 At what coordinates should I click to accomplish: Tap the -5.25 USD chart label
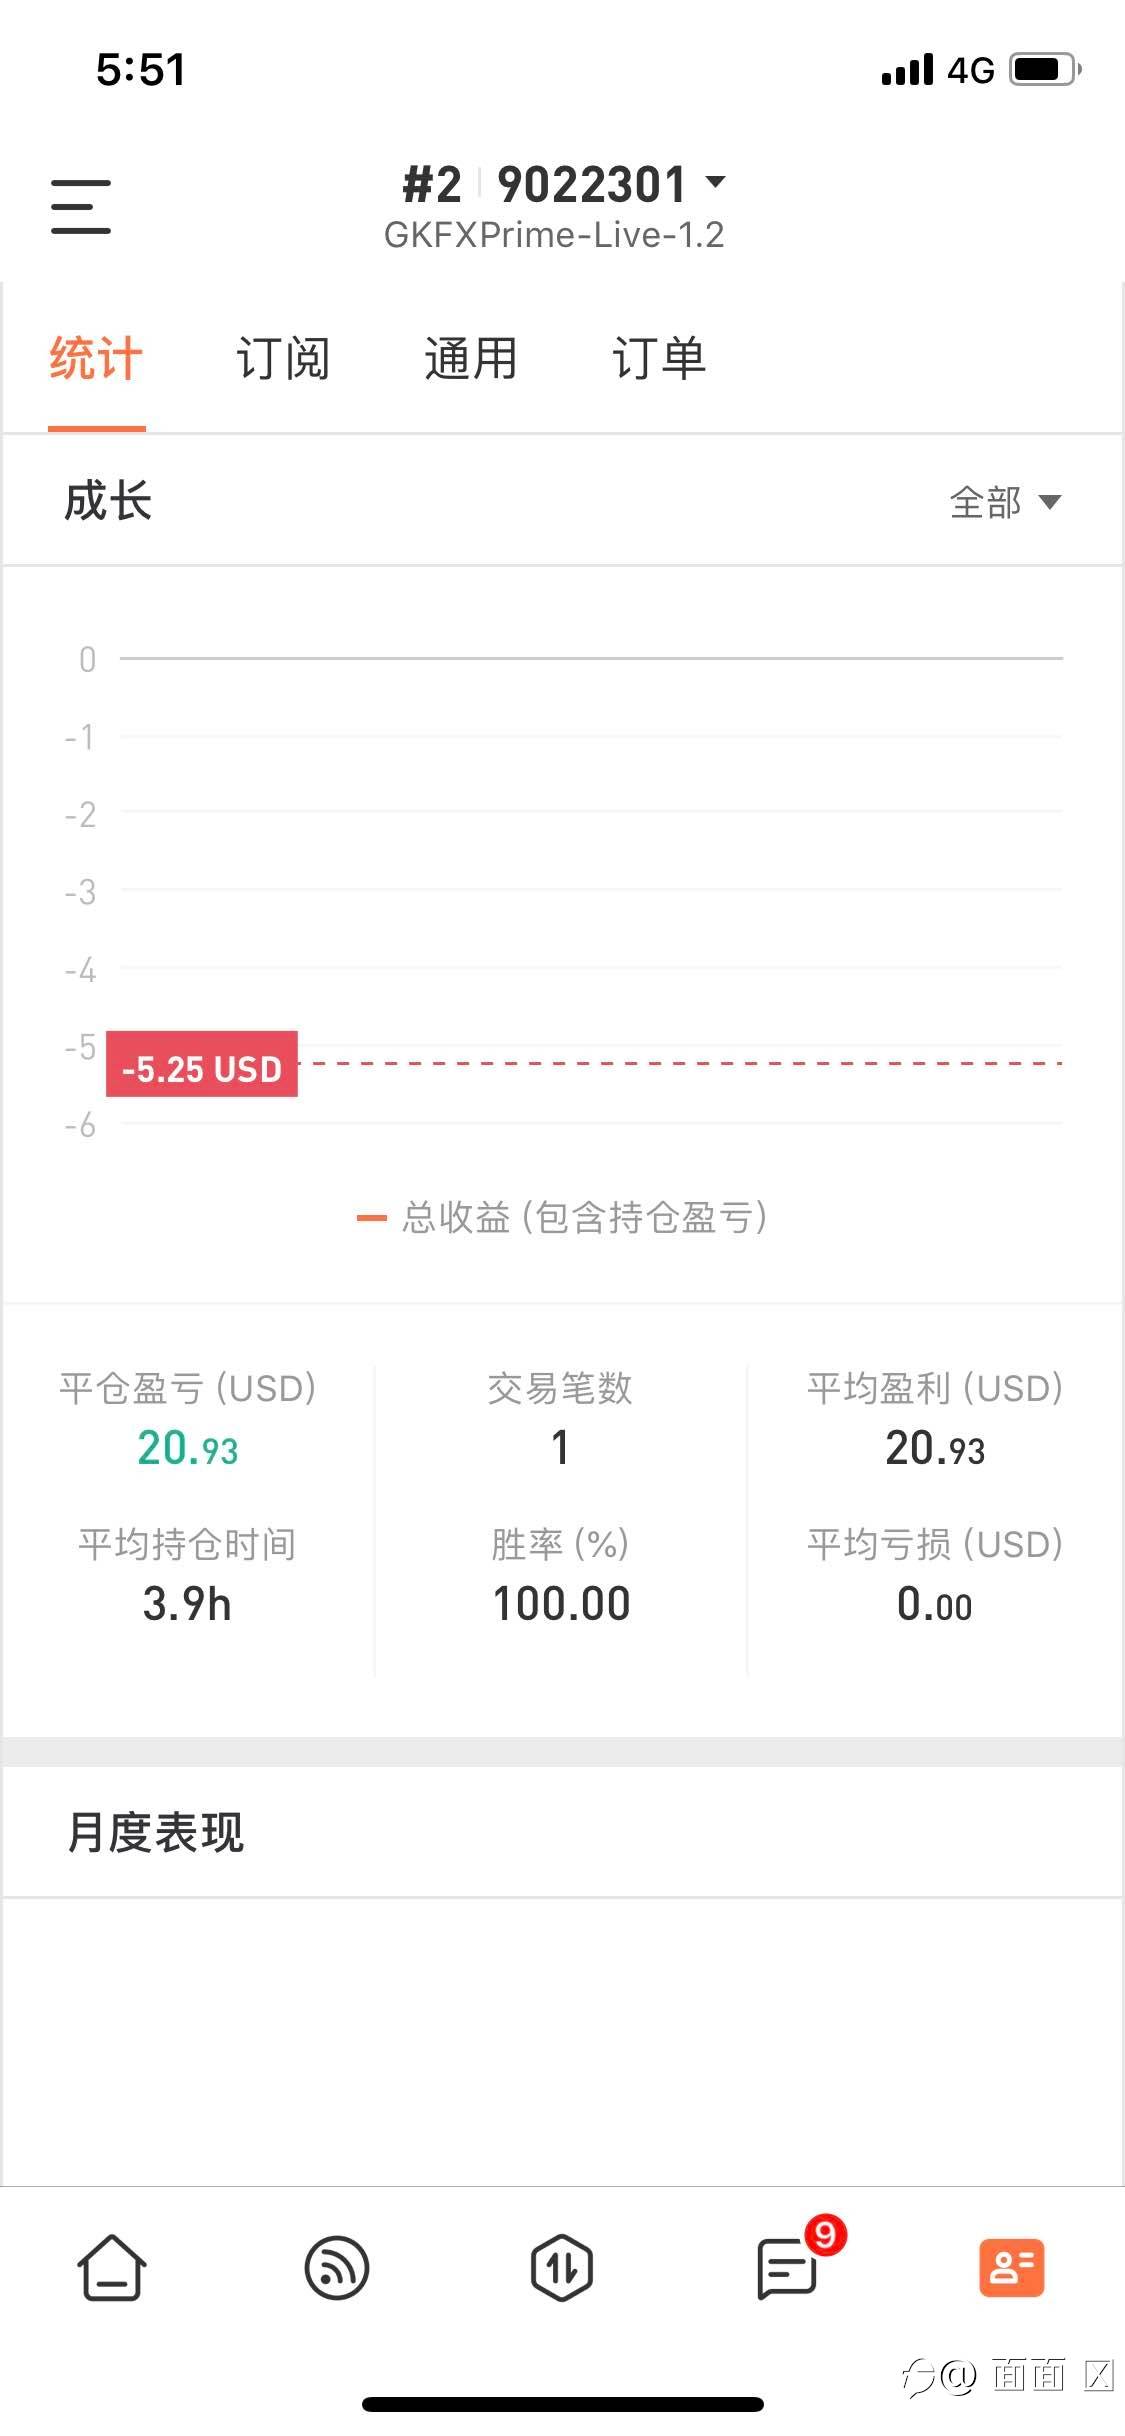pyautogui.click(x=202, y=1066)
